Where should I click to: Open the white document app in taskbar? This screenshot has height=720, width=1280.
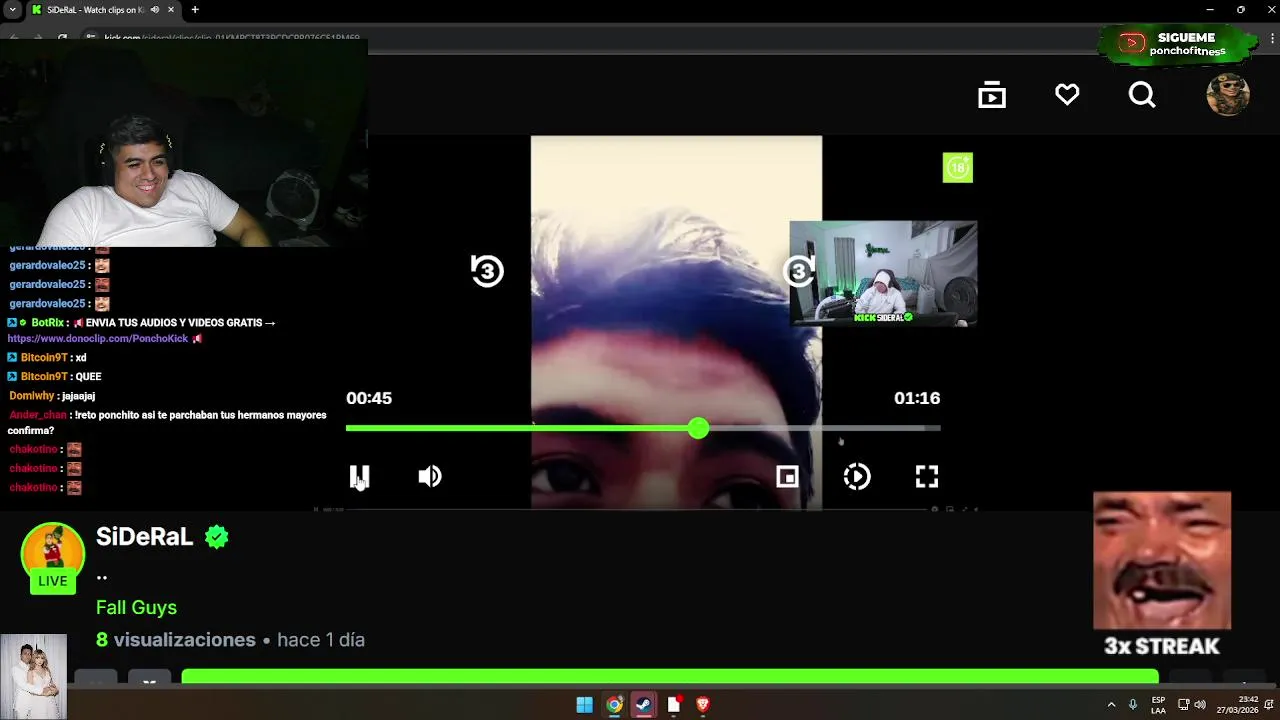[674, 705]
